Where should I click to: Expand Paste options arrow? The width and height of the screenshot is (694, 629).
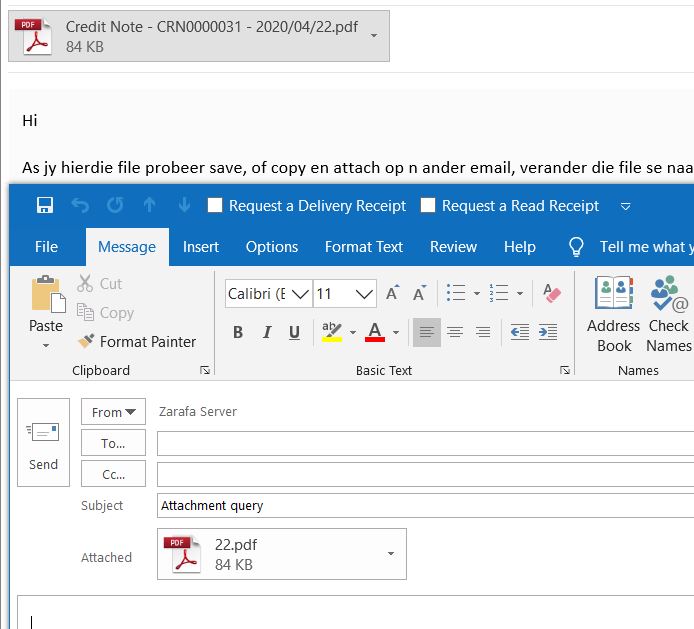(46, 345)
